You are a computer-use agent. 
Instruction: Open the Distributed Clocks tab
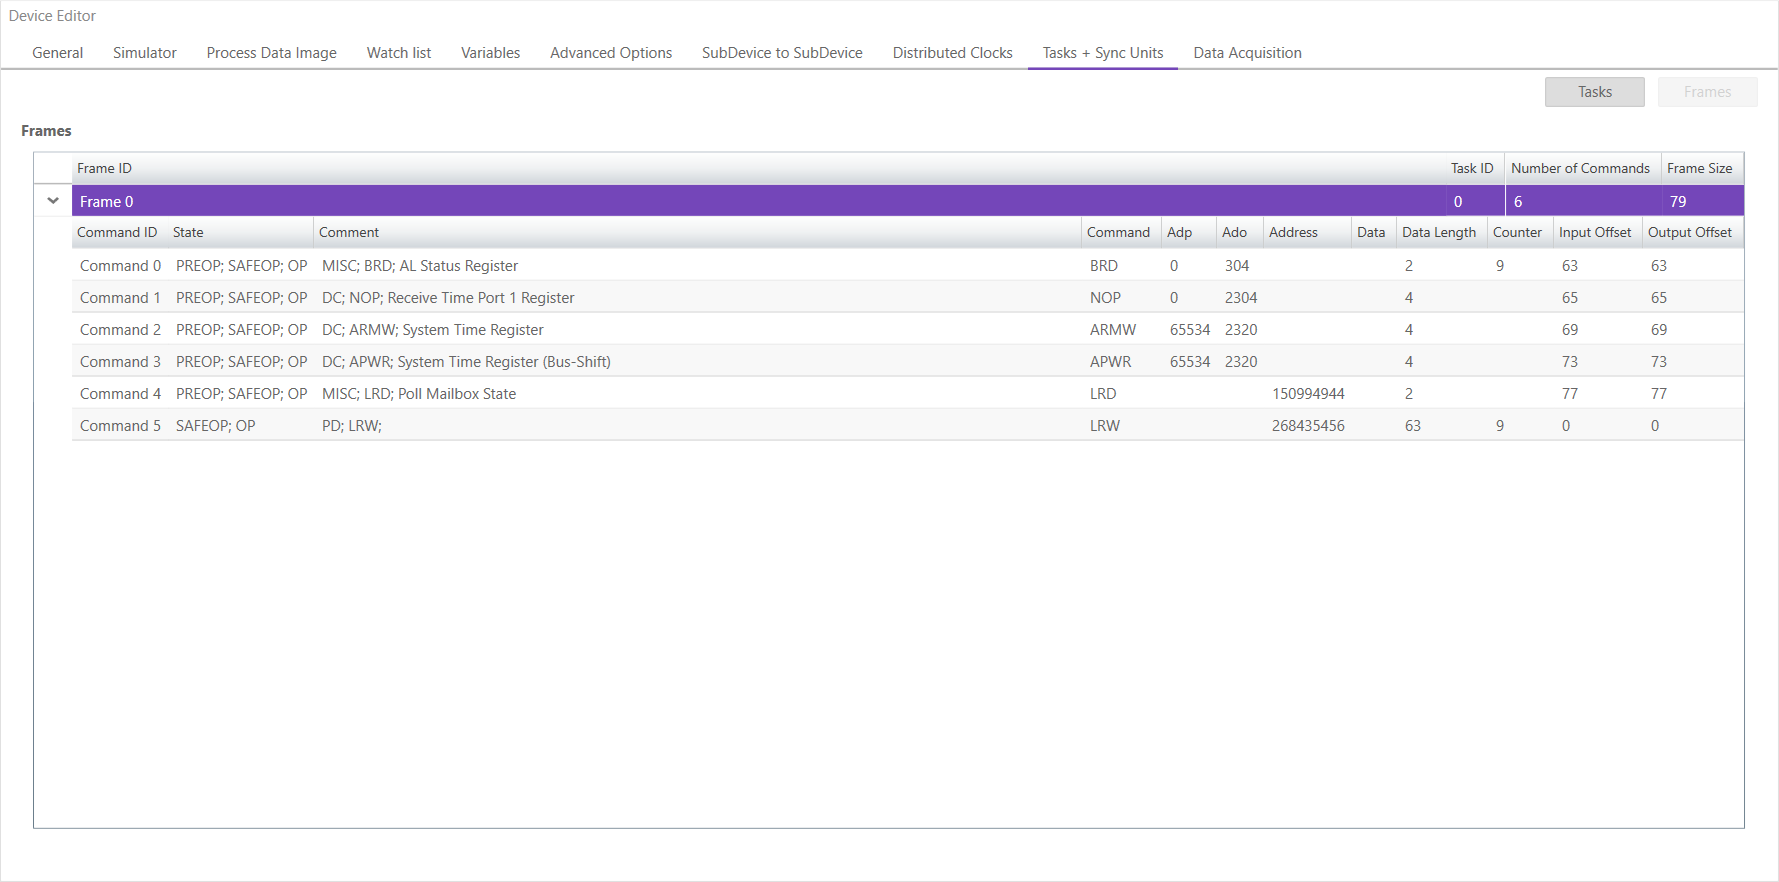952,53
